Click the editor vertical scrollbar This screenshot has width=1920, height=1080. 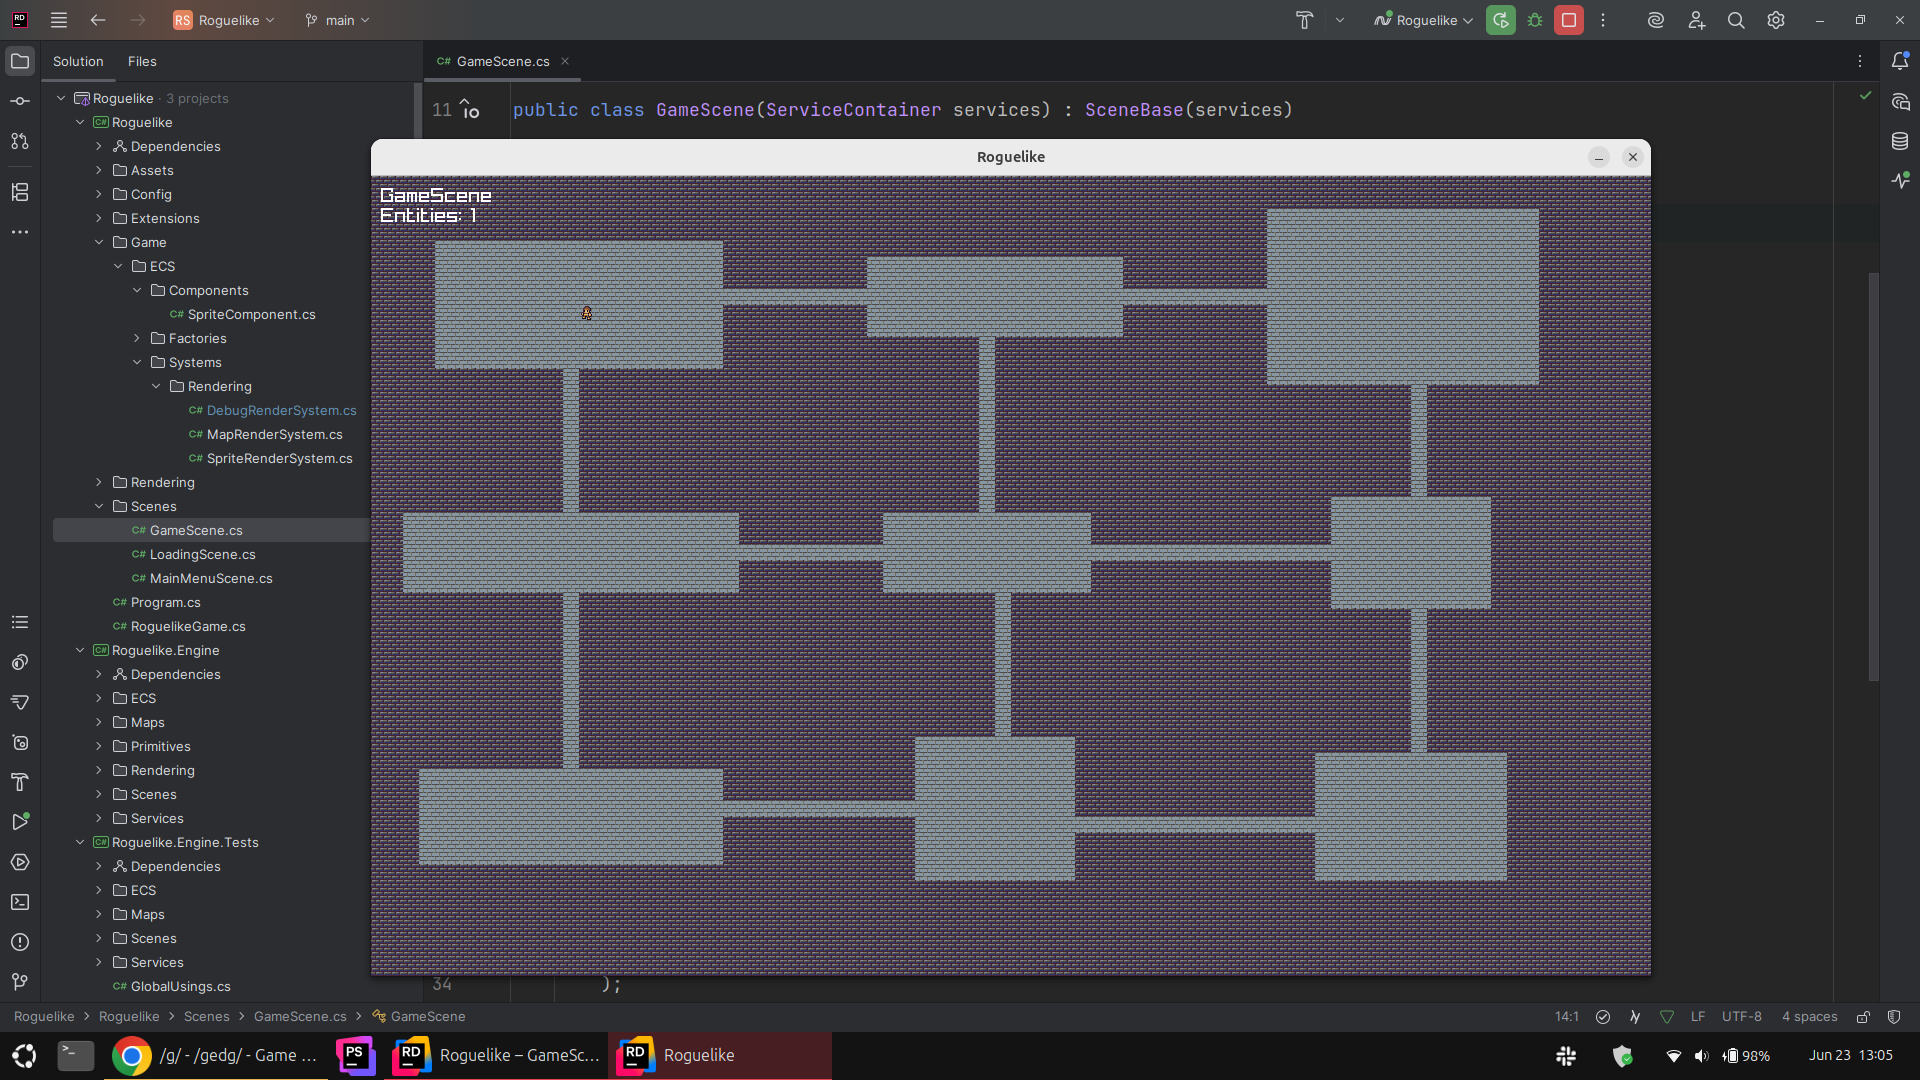1874,477
